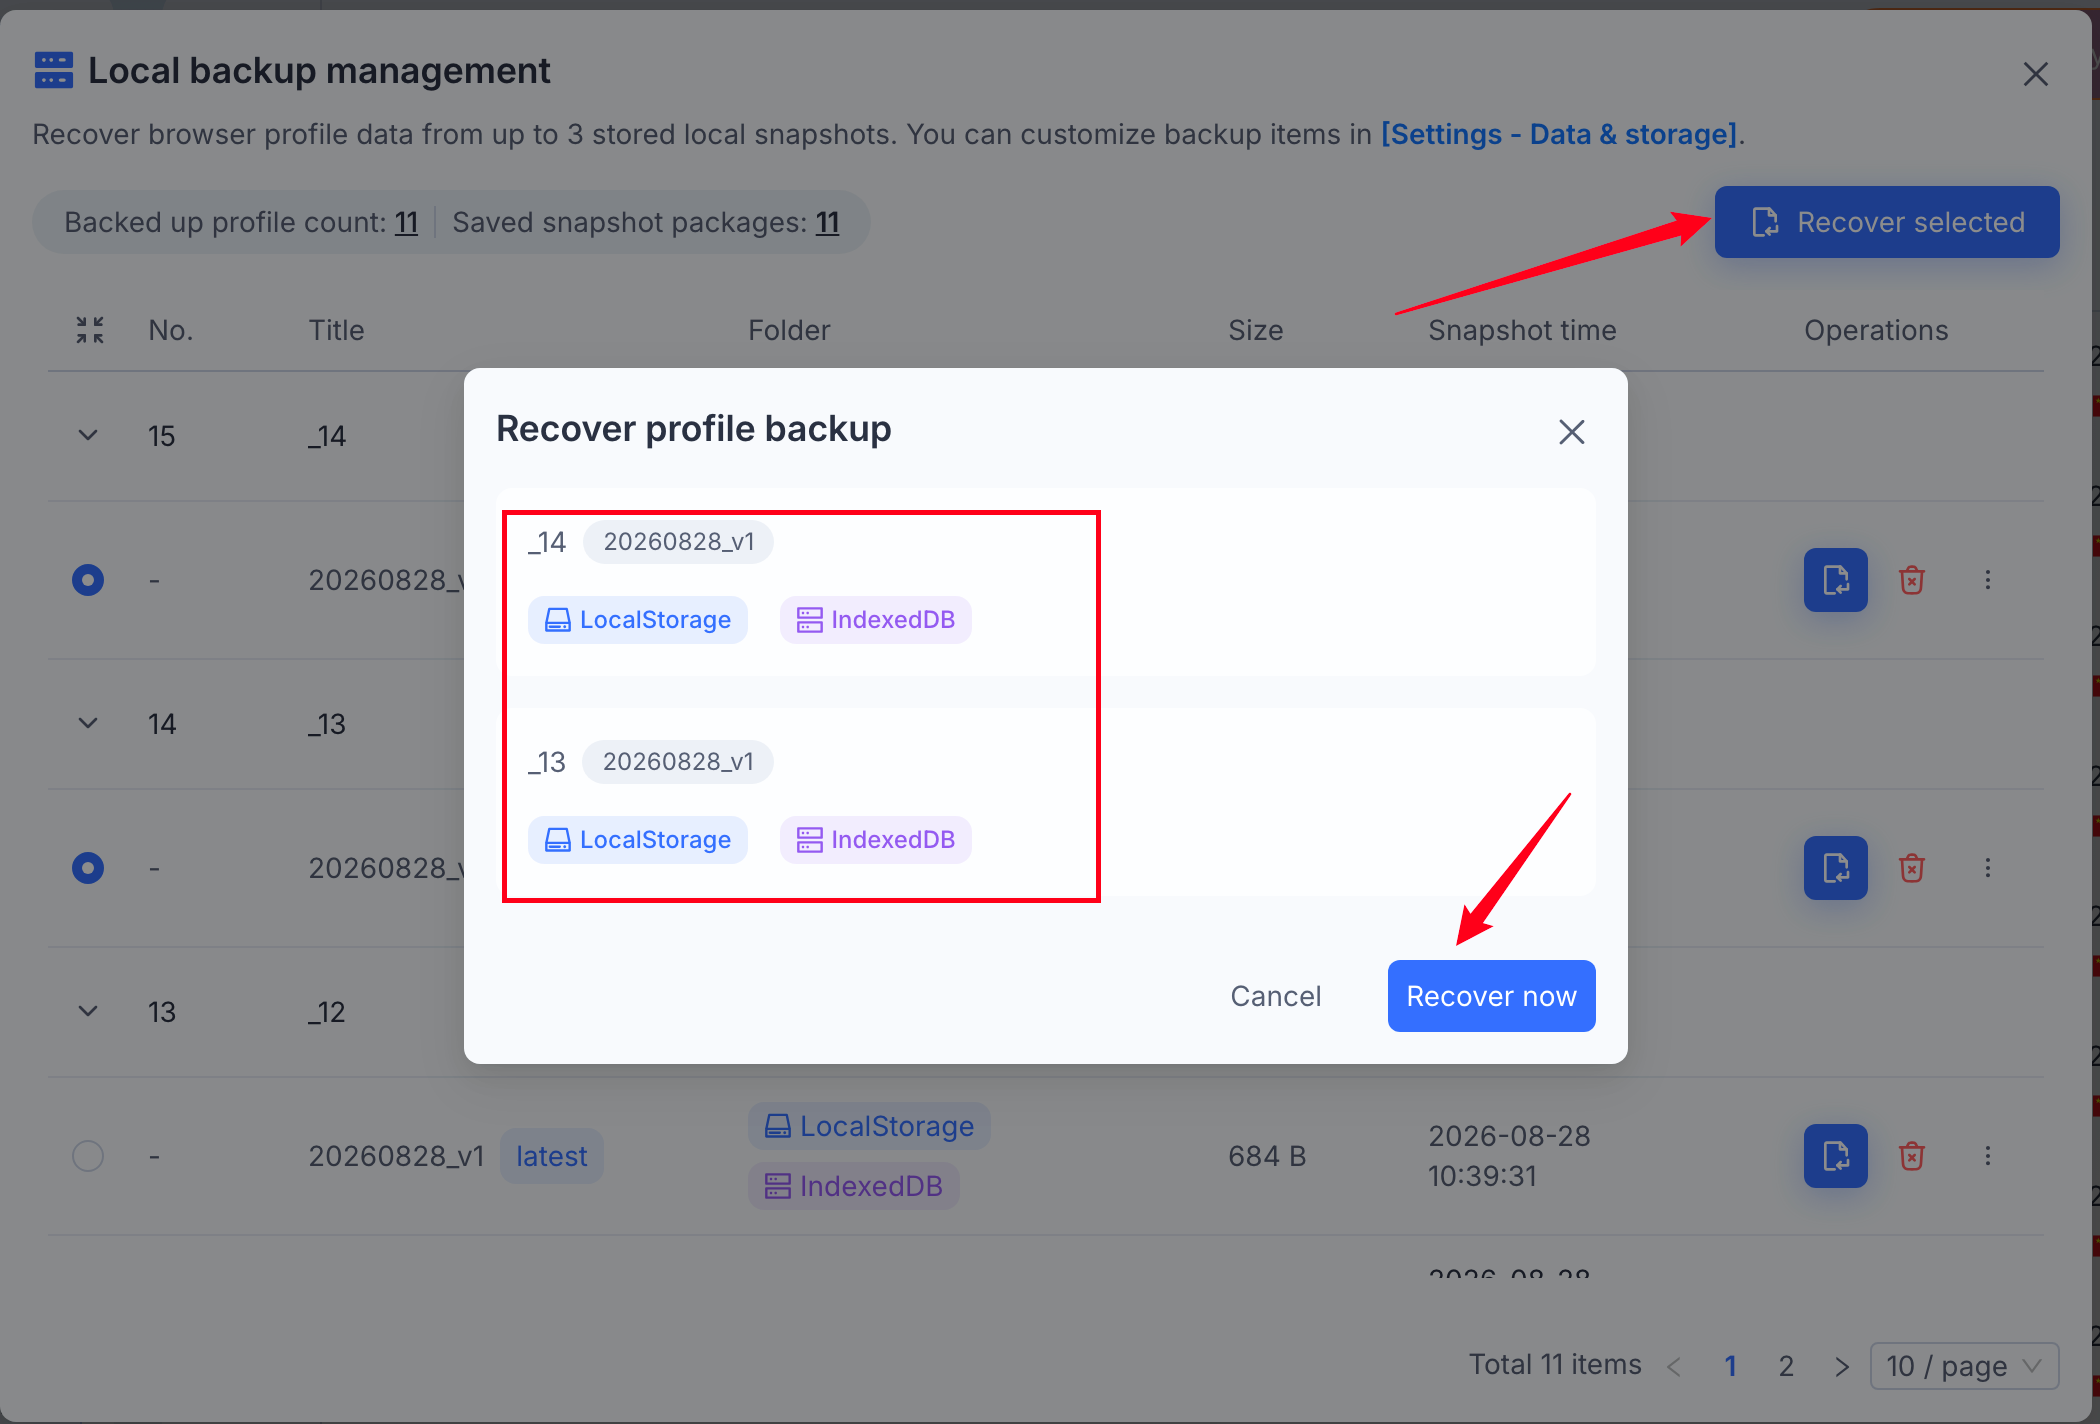This screenshot has height=1424, width=2100.
Task: Open more options for the latest 20260828_v1 row
Action: tap(1988, 1156)
